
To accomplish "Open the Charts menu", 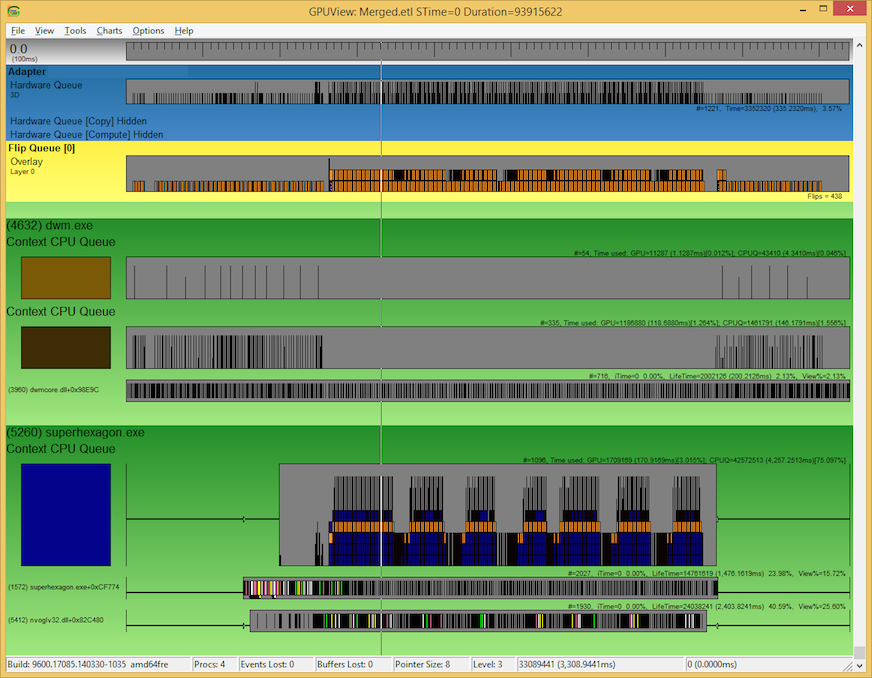I will coord(109,31).
